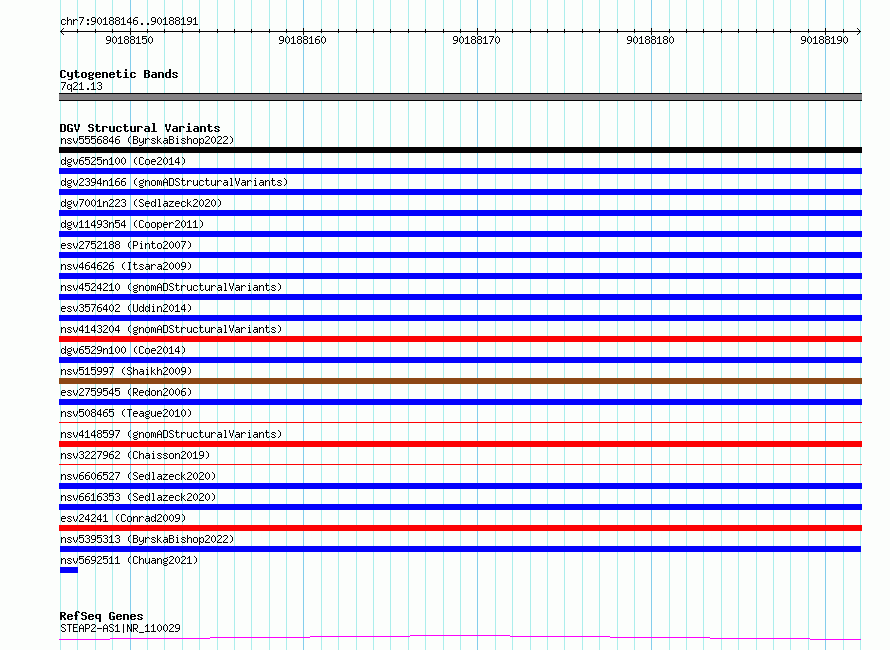
Task: Open variant dgv7001n223 (Sedlazeck2020)
Action: tap(141, 203)
